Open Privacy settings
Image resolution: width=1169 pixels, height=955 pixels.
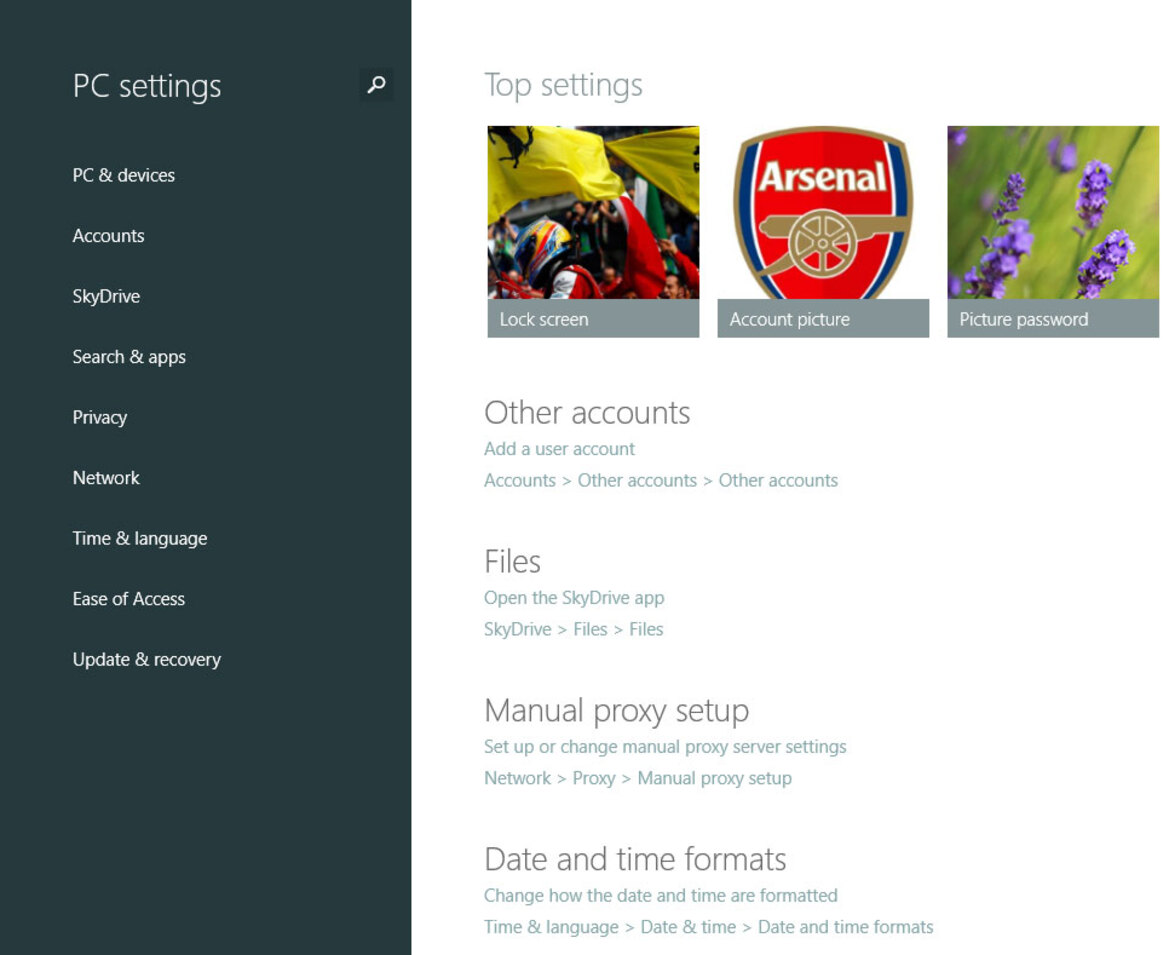click(100, 417)
